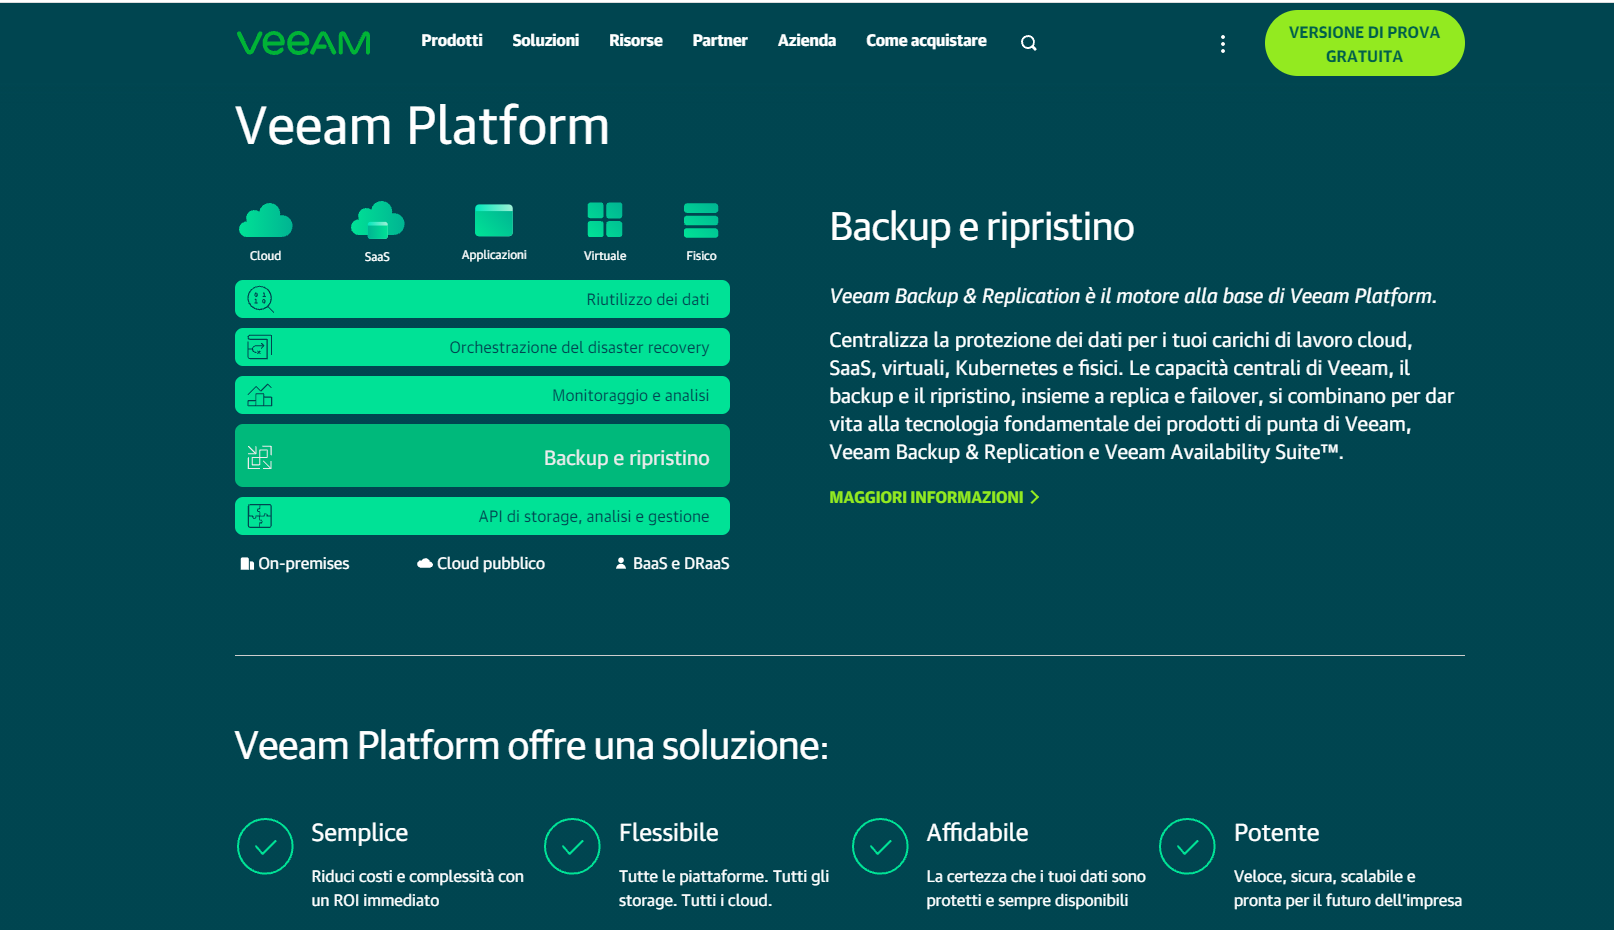Click the Cloud pubblico label
This screenshot has width=1614, height=930.
491,564
